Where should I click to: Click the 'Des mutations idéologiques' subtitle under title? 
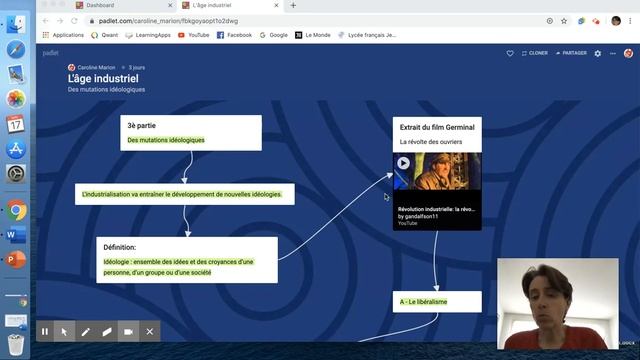[106, 89]
